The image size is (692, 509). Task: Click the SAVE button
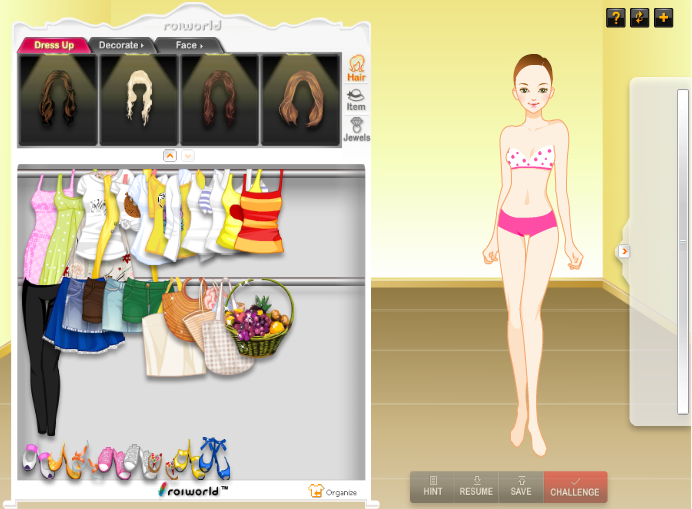click(x=520, y=487)
